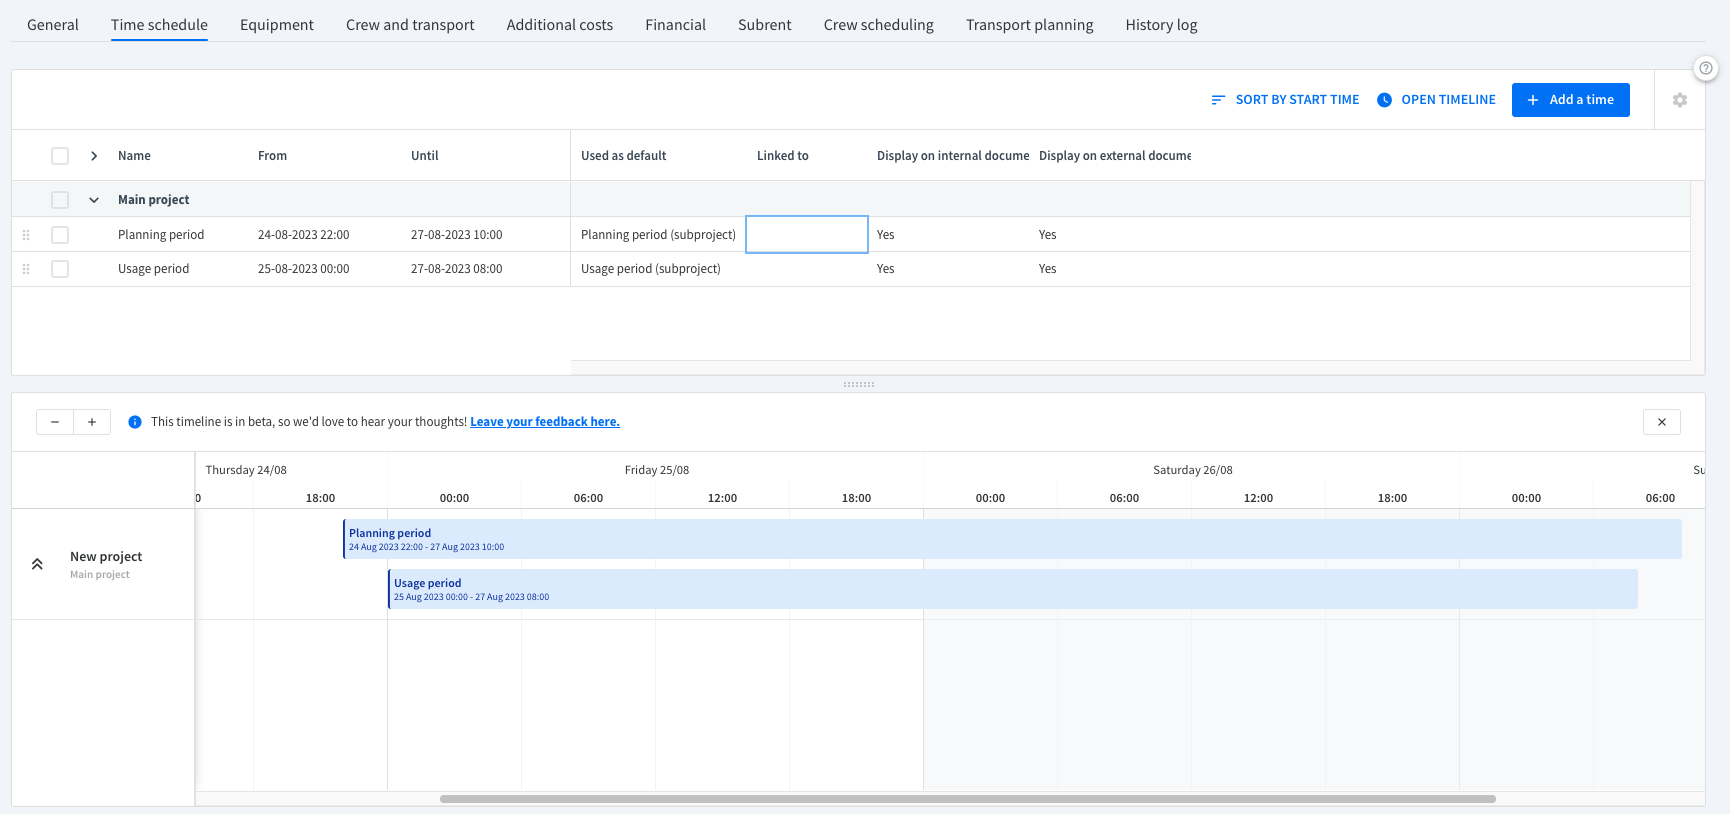The image size is (1730, 814).
Task: Select the Planning period name cell
Action: tap(161, 235)
